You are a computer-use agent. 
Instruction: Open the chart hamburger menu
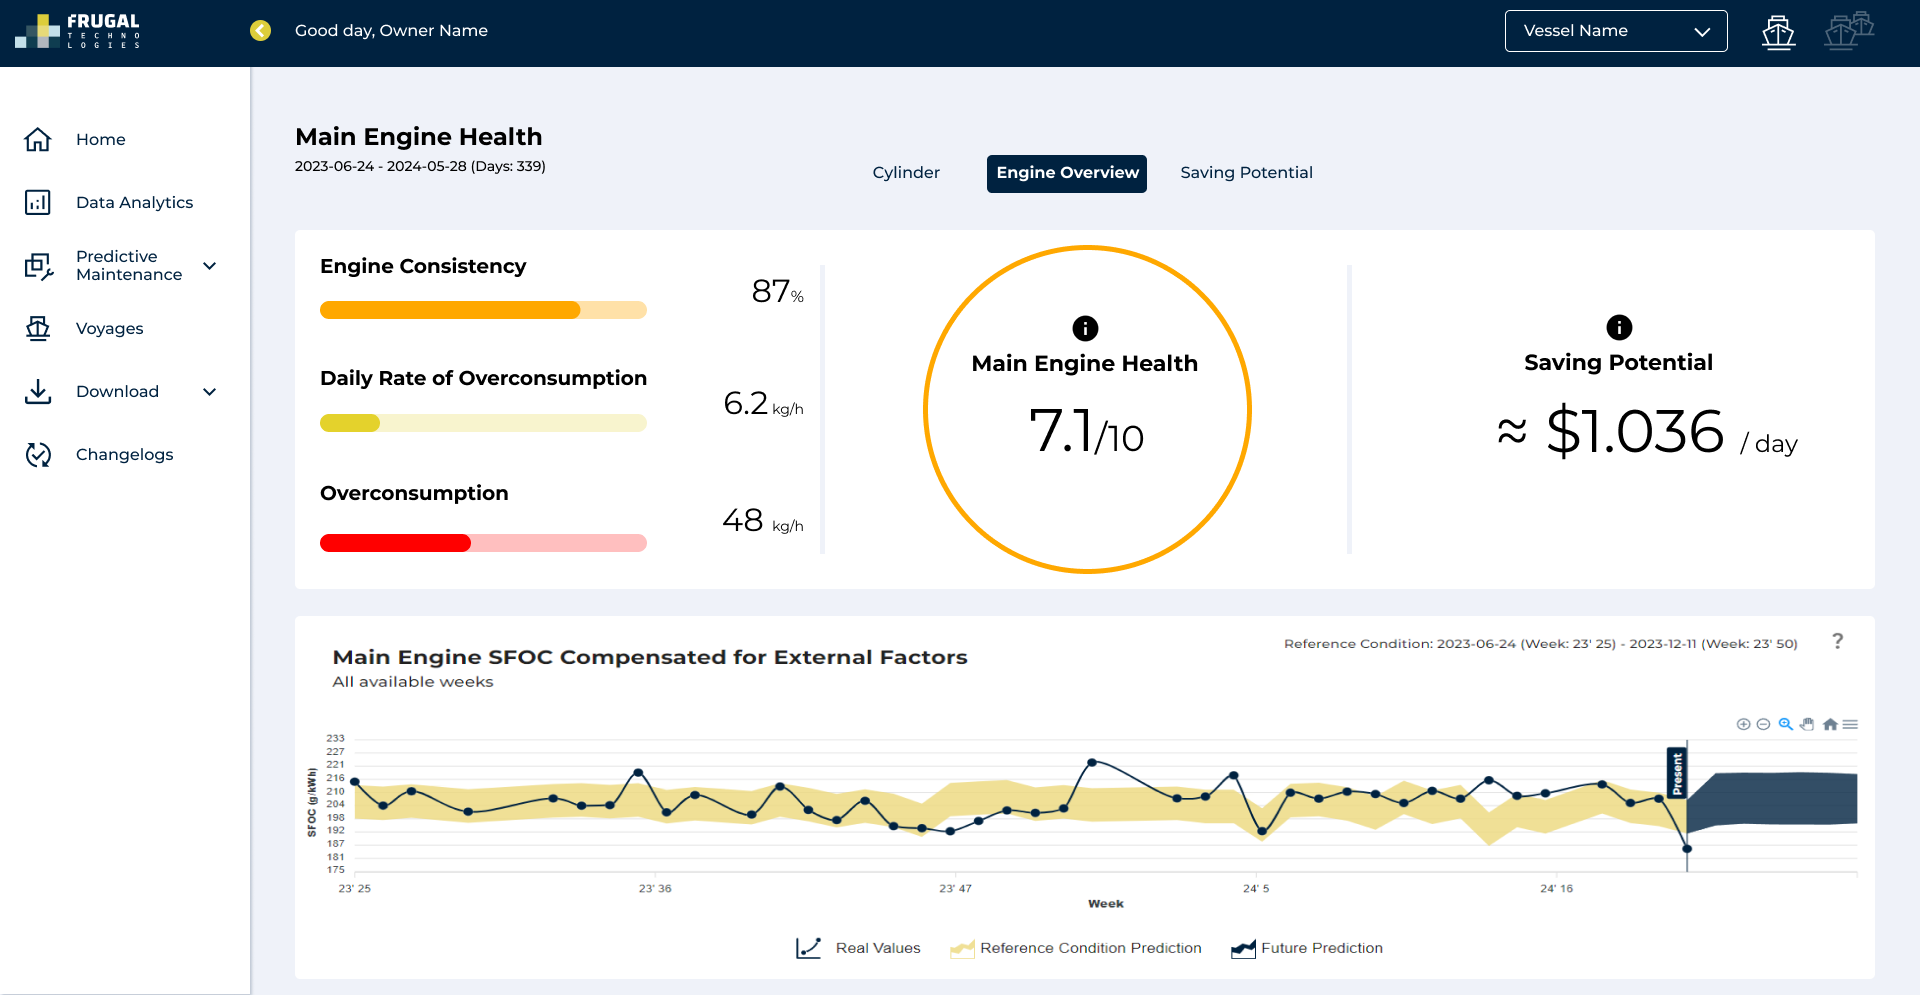point(1850,724)
